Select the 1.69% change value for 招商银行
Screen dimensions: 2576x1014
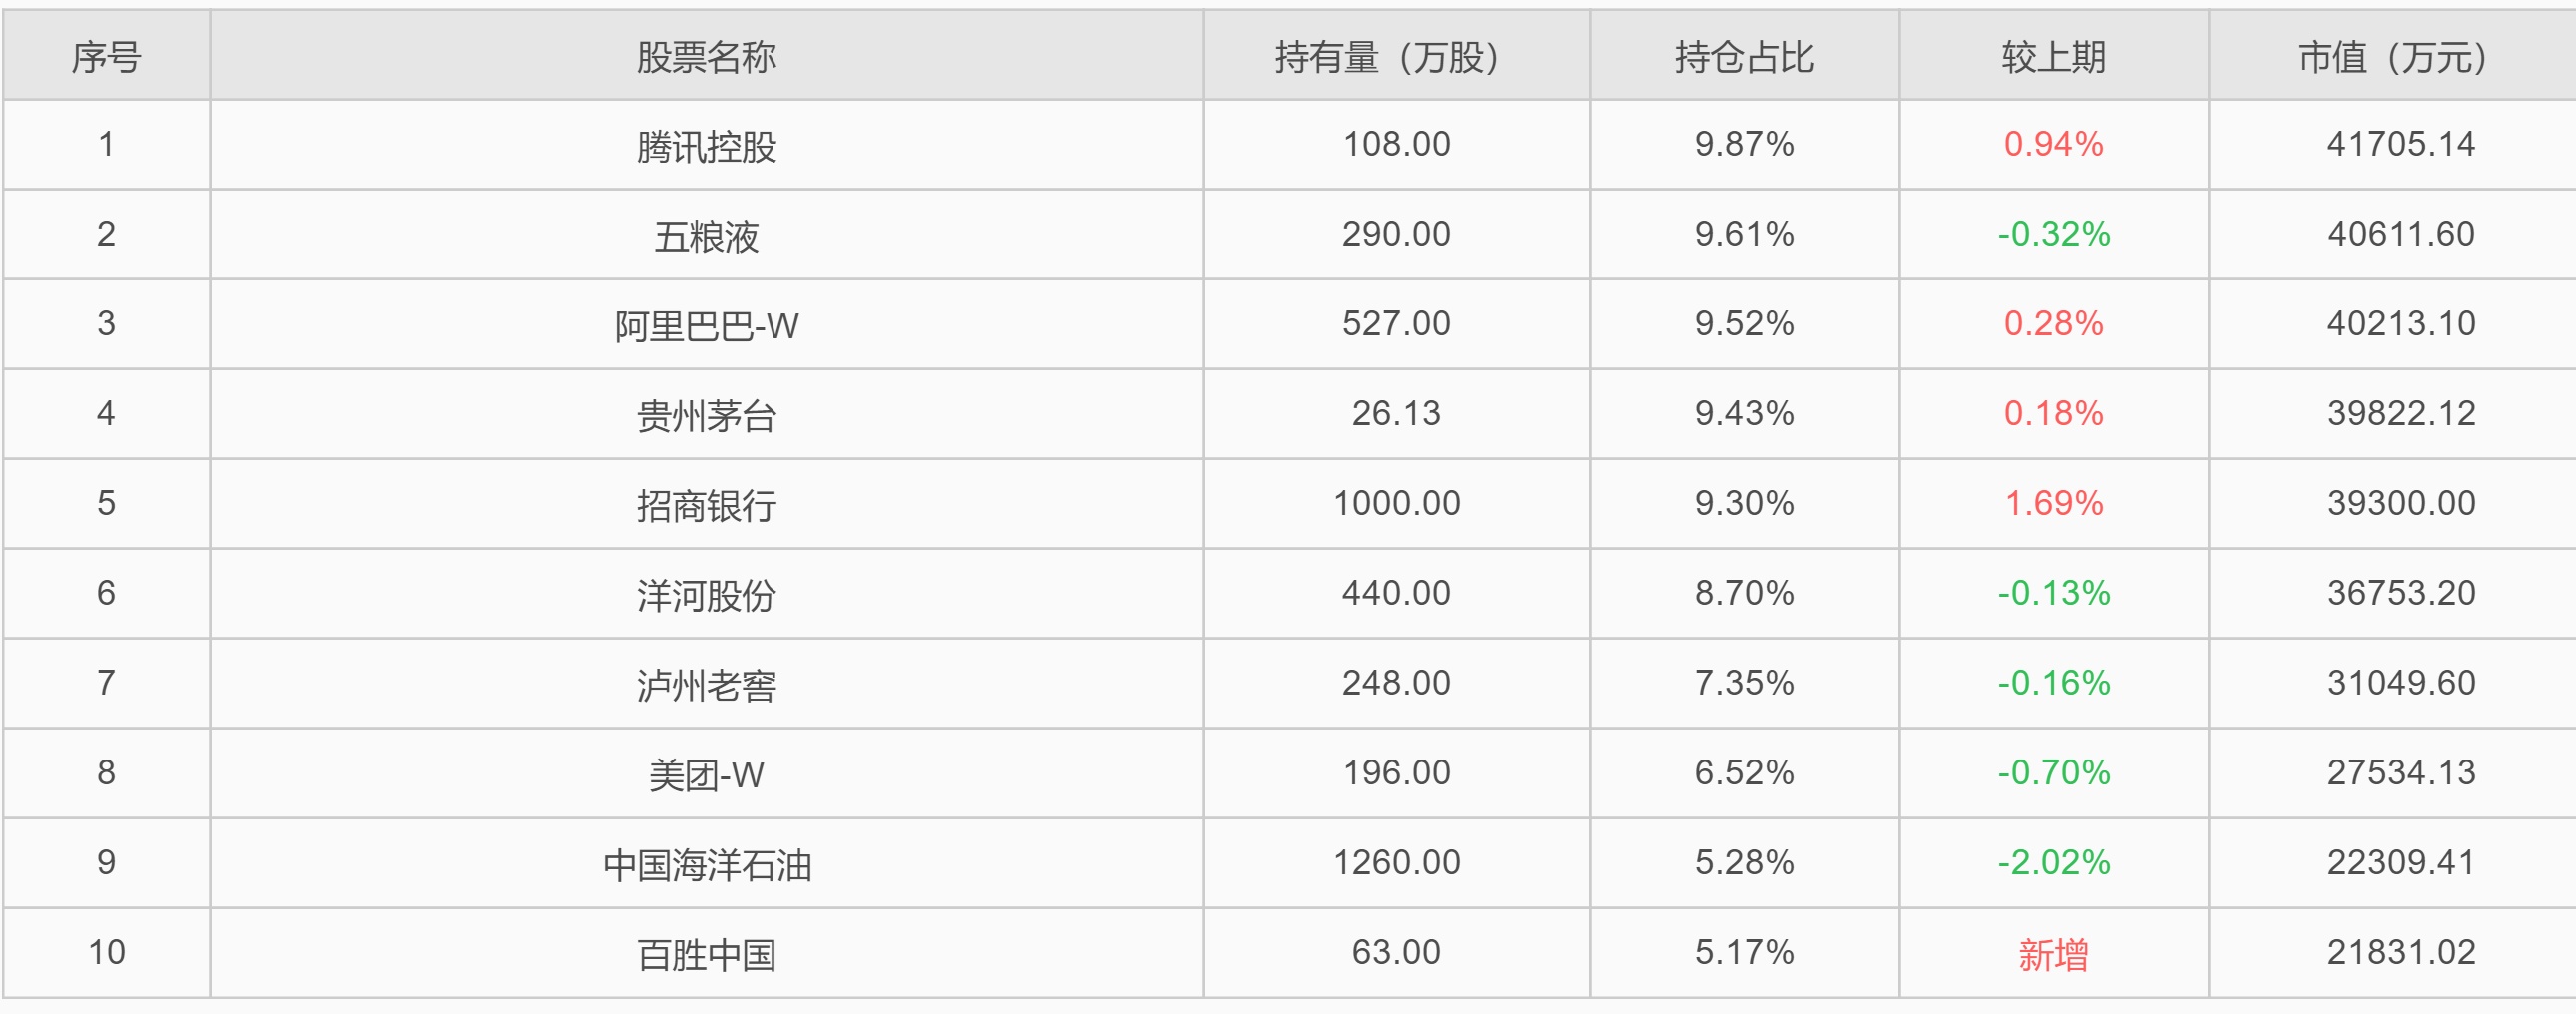coord(2053,503)
